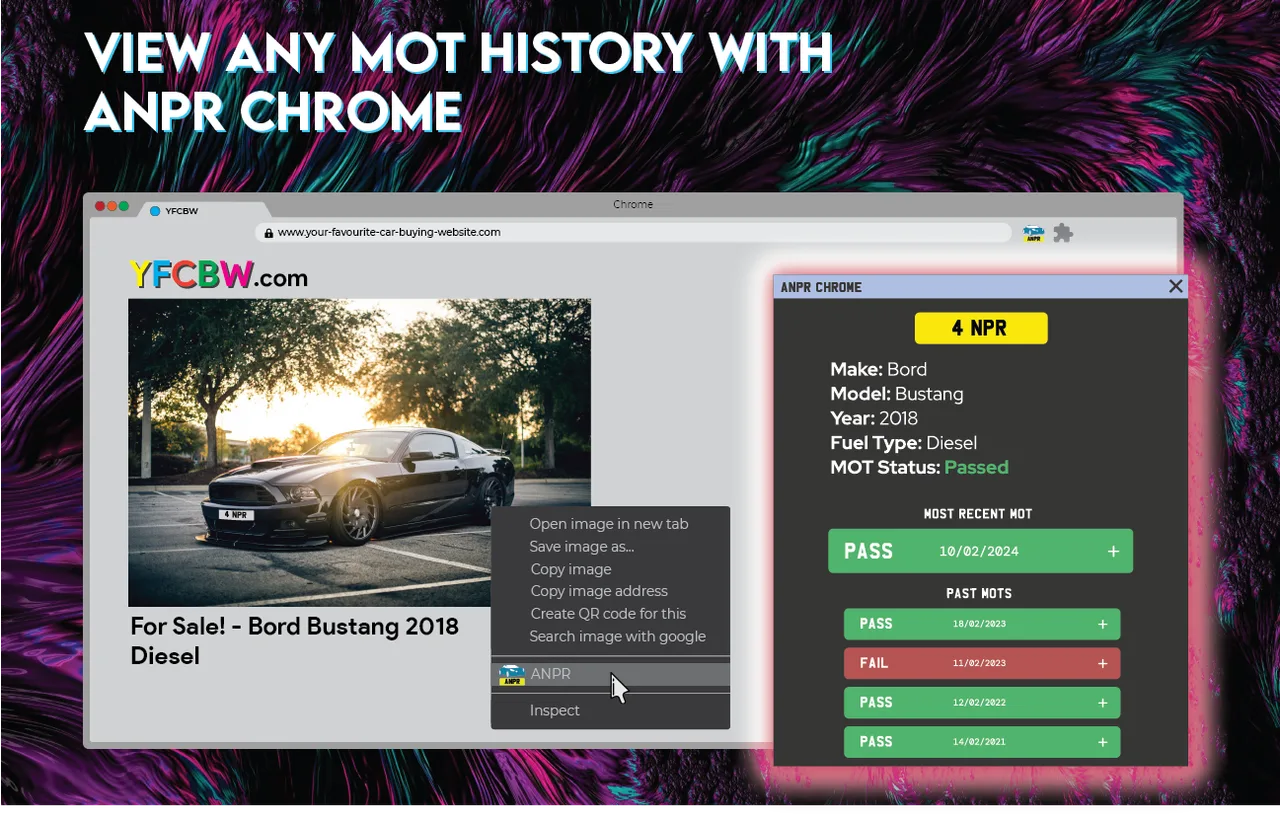Expand the PASS 18/02/2023 MOT entry

(x=1103, y=624)
